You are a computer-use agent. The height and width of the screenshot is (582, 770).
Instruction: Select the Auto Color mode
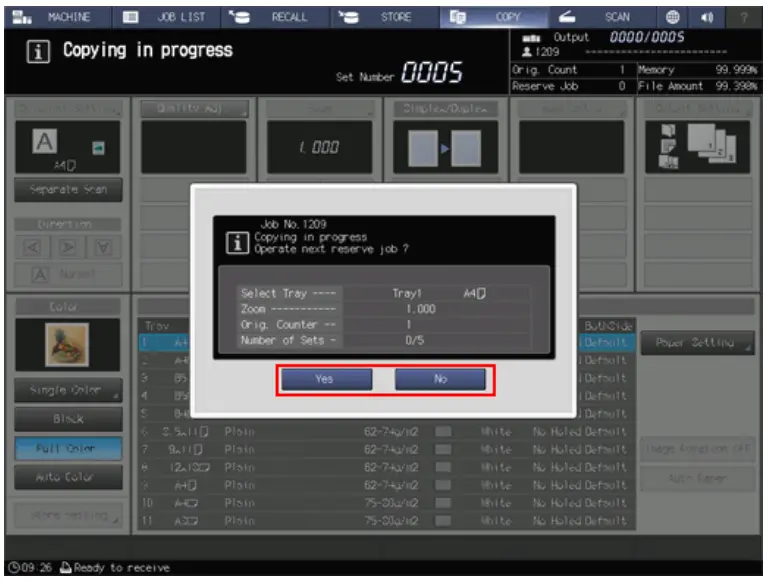(x=68, y=477)
